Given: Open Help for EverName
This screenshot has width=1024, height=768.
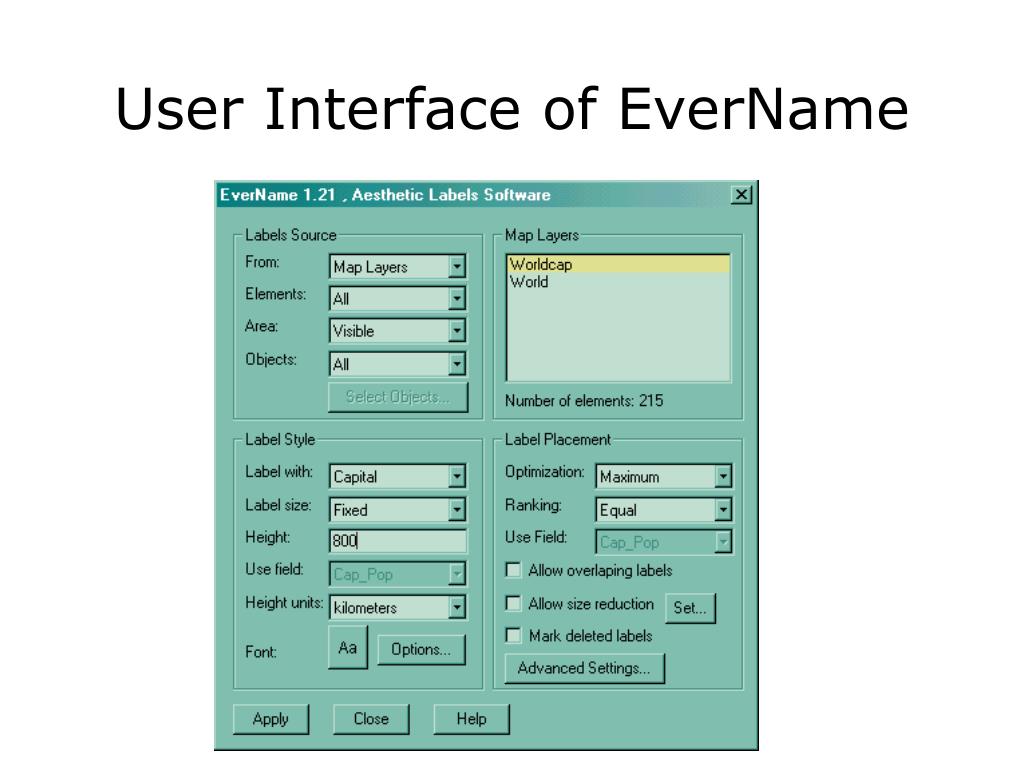Looking at the screenshot, I should click(x=472, y=719).
